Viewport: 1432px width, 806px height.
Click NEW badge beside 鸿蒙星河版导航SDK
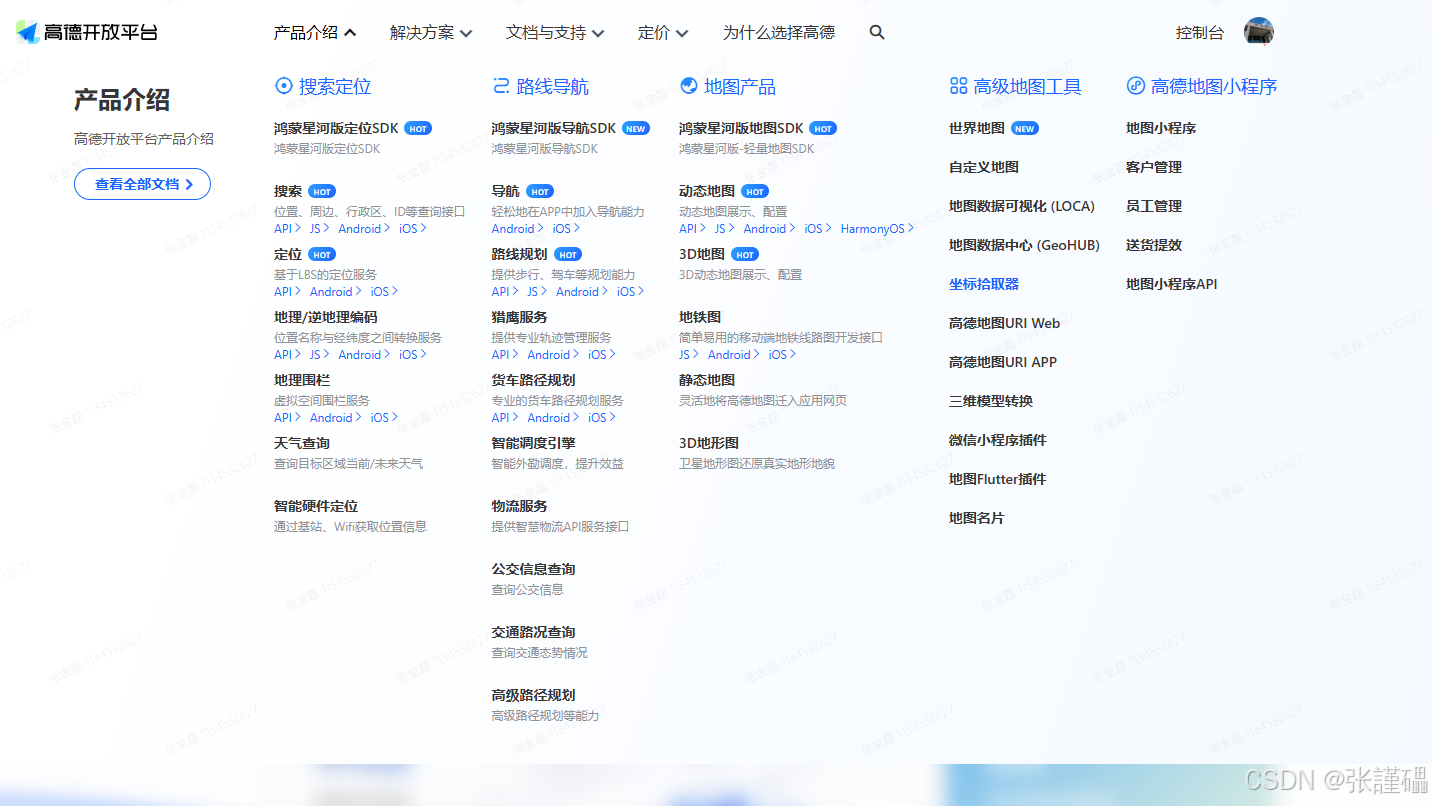(635, 128)
